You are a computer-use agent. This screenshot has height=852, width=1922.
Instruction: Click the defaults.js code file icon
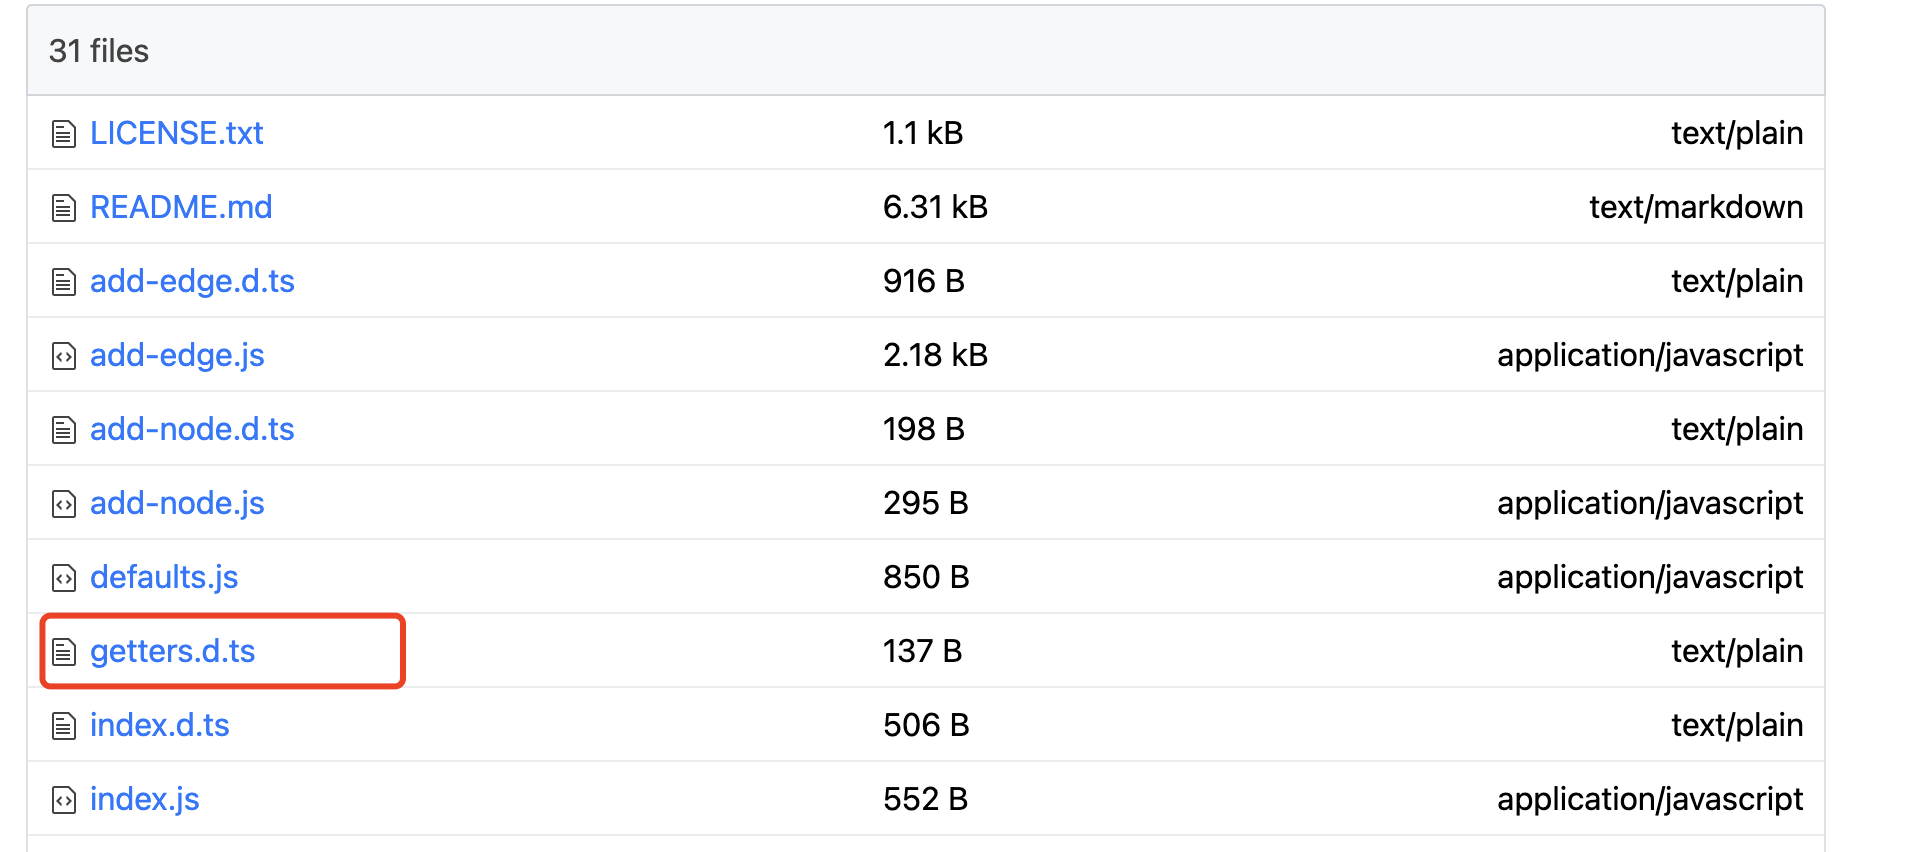pos(64,578)
